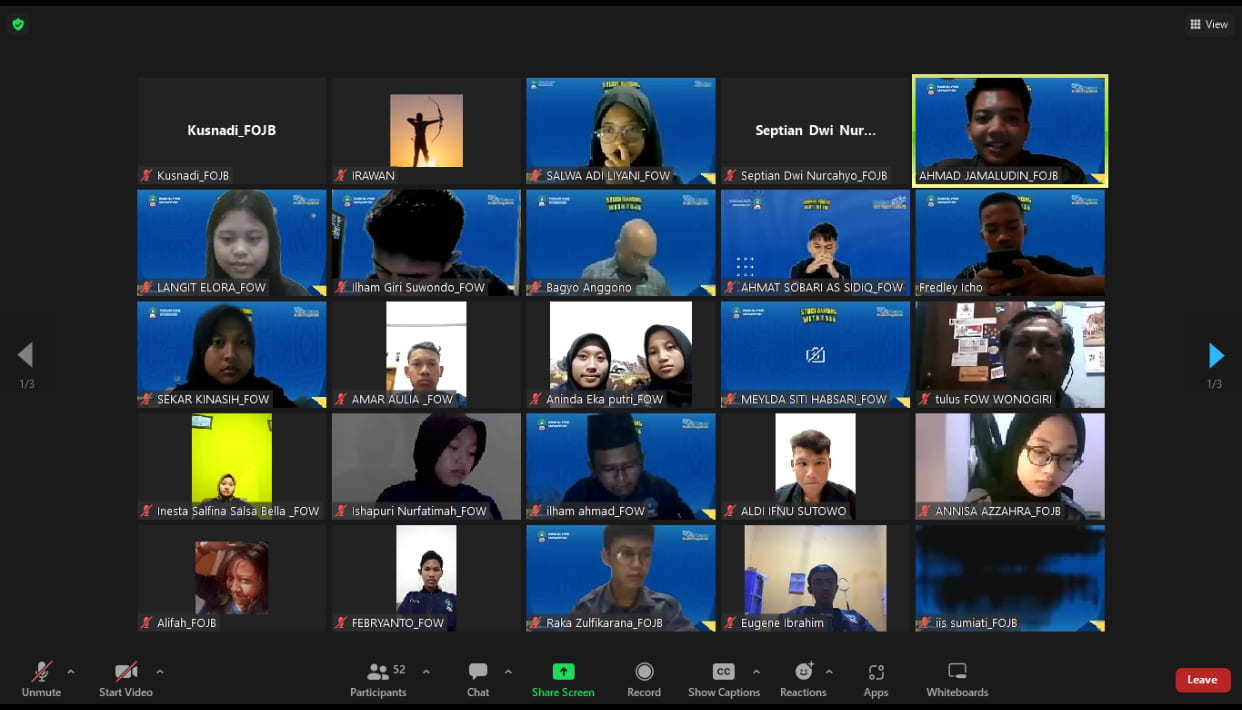Select IRAWAN archer profile tile

point(426,131)
